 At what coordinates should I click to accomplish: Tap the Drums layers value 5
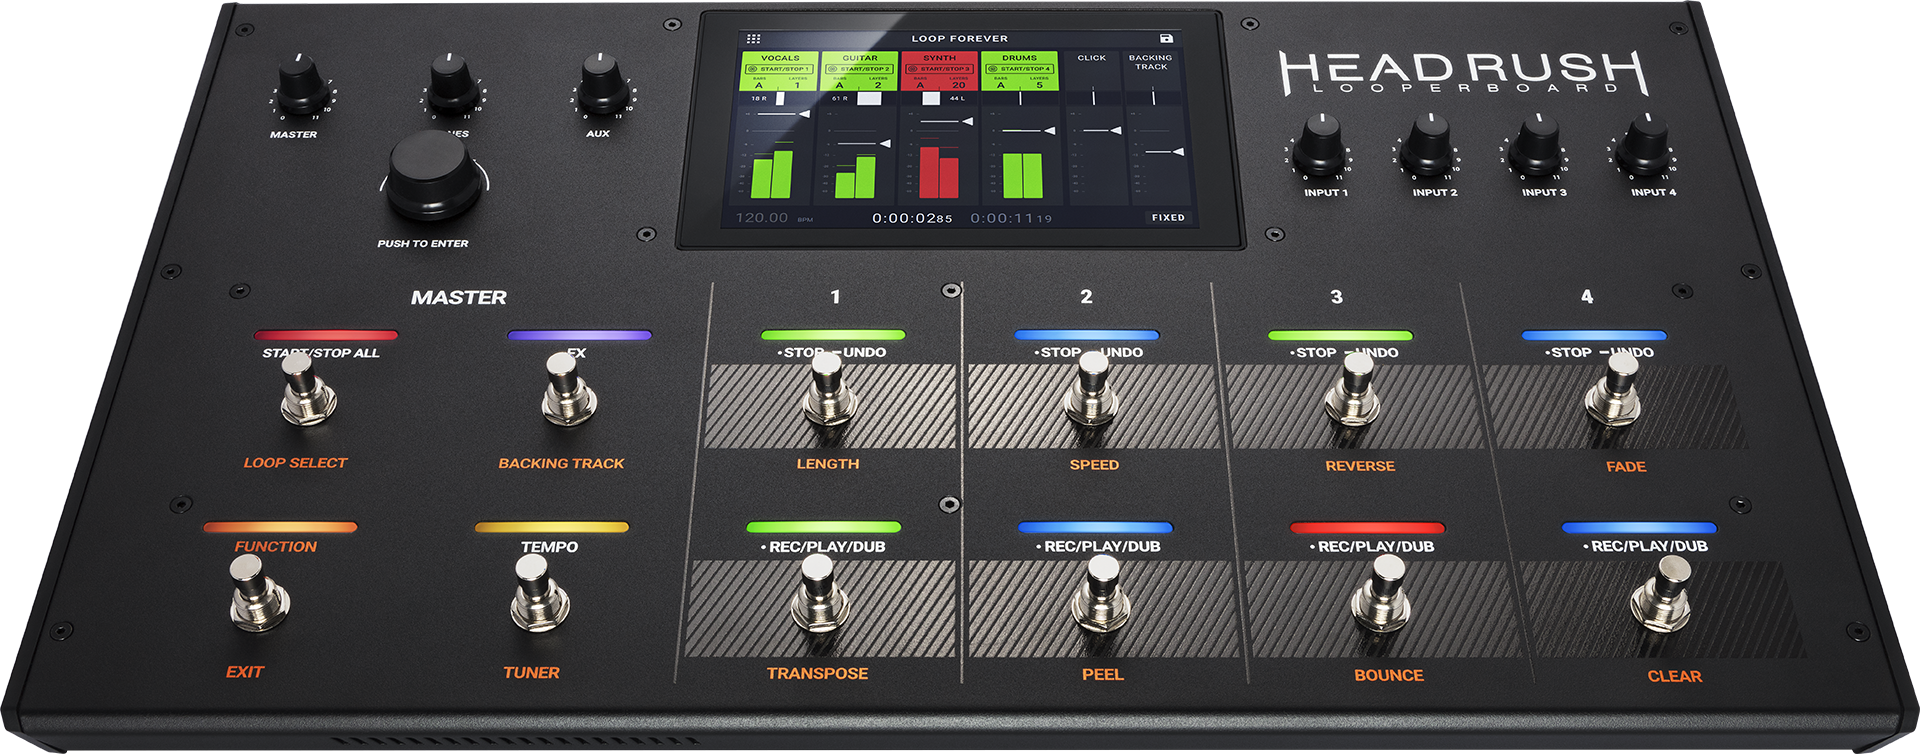coord(1039,85)
